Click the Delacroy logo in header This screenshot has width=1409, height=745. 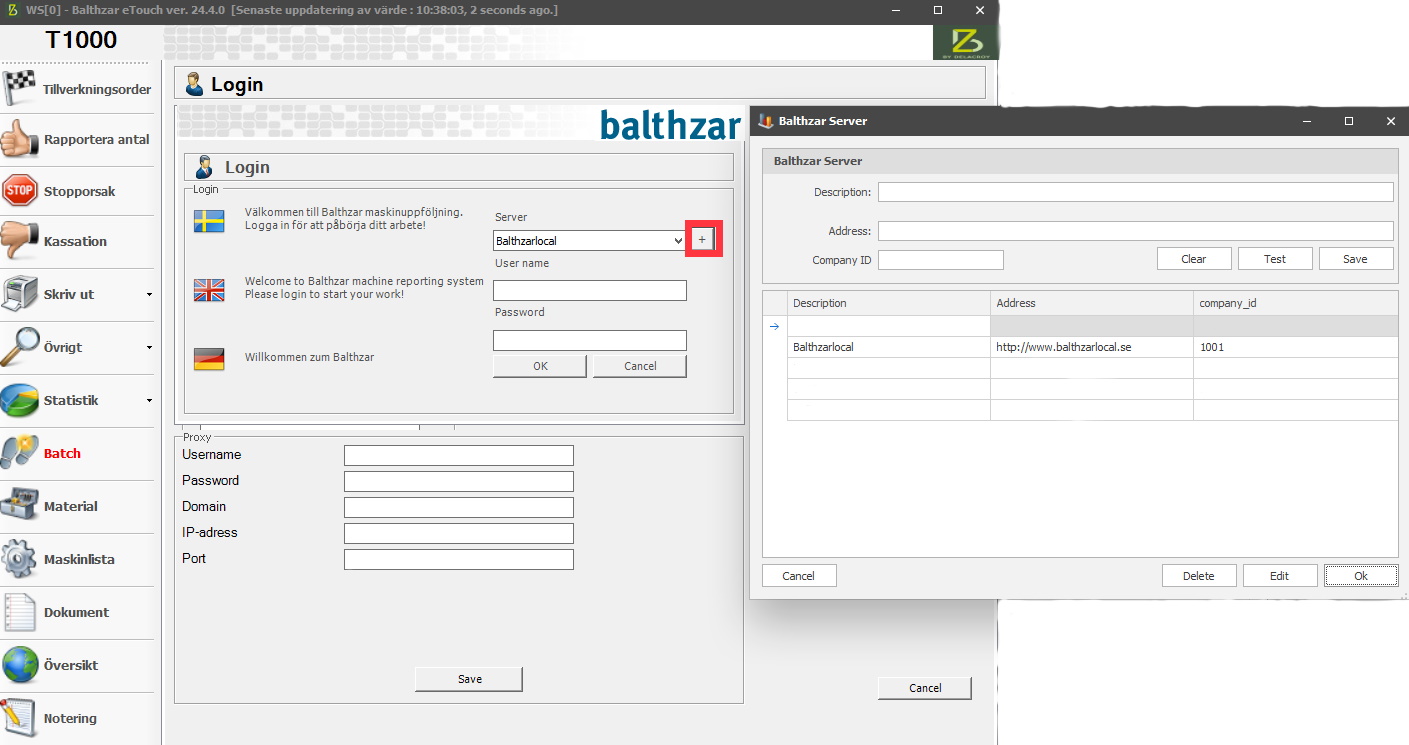point(965,42)
